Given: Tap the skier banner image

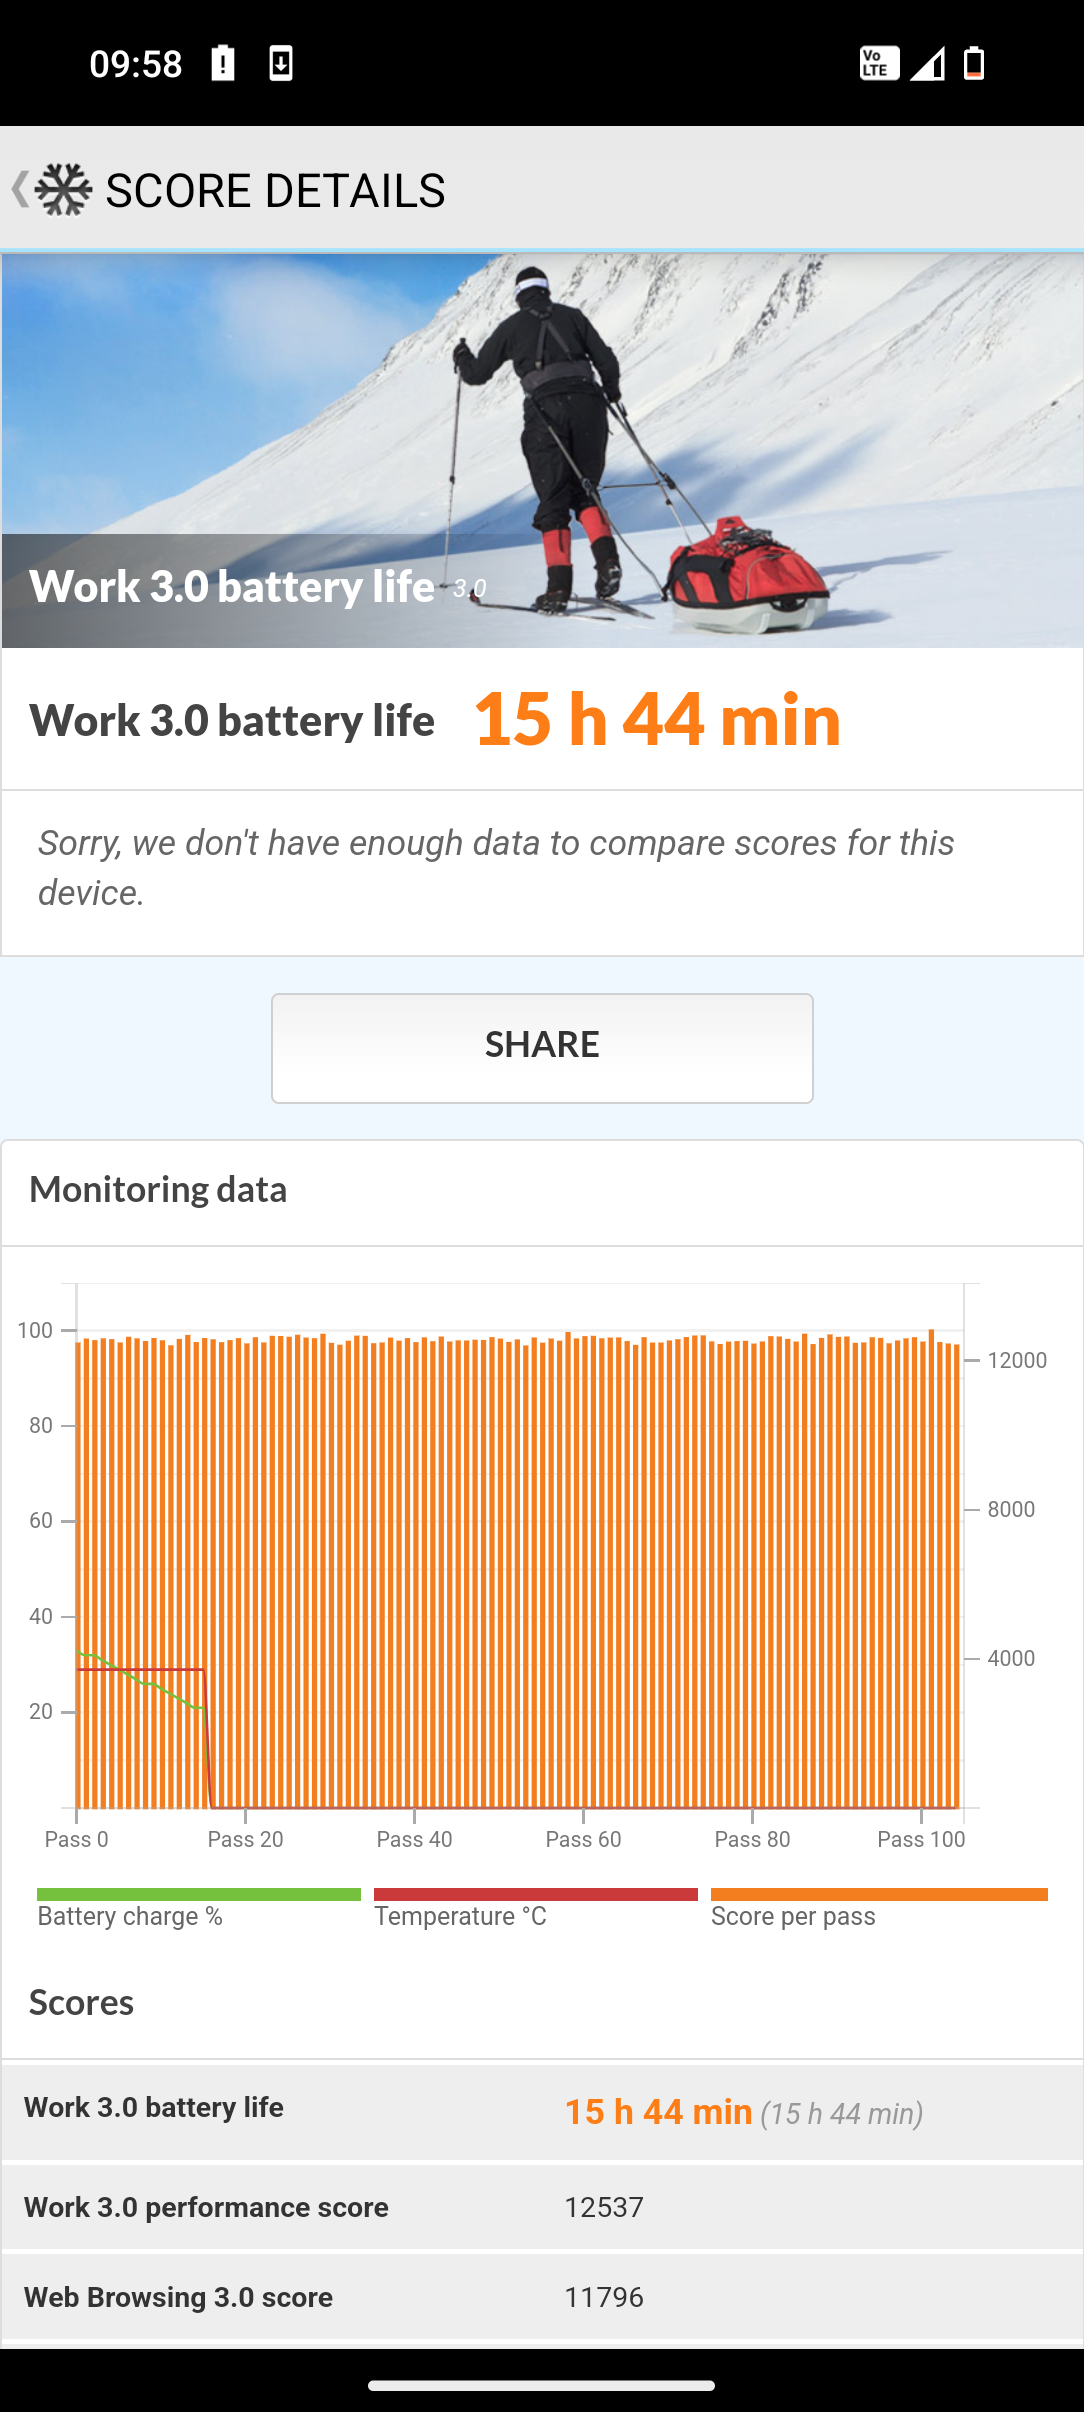Looking at the screenshot, I should [542, 450].
